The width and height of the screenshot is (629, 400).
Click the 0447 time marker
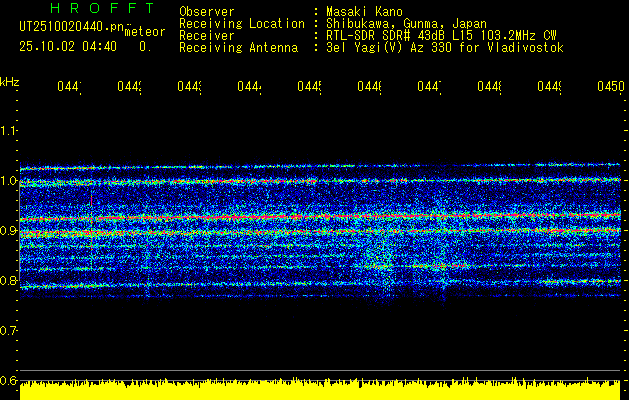click(430, 86)
